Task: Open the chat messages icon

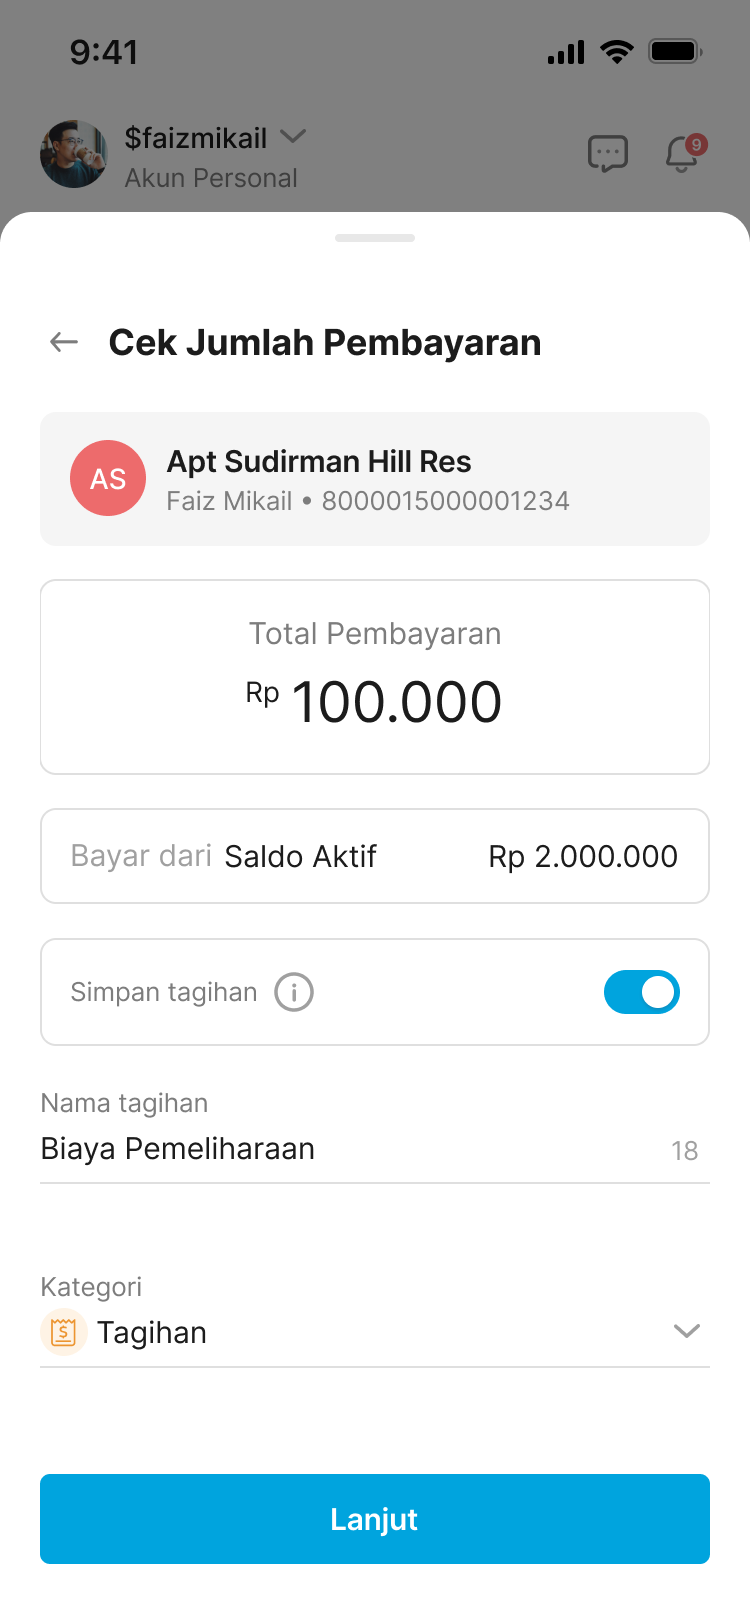Action: [607, 154]
